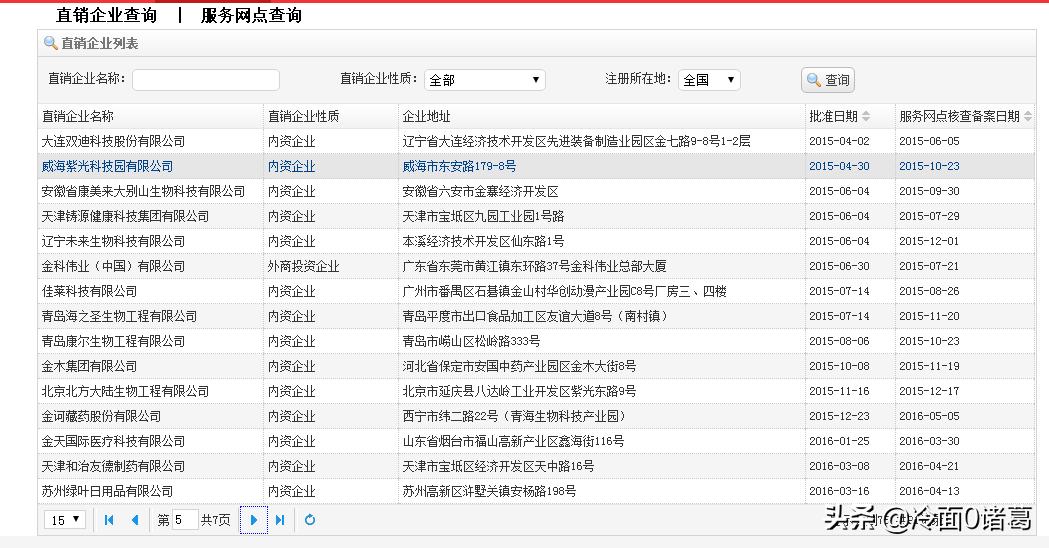Select row 大连双迪科技股份有限公司
The width and height of the screenshot is (1049, 548).
point(536,141)
